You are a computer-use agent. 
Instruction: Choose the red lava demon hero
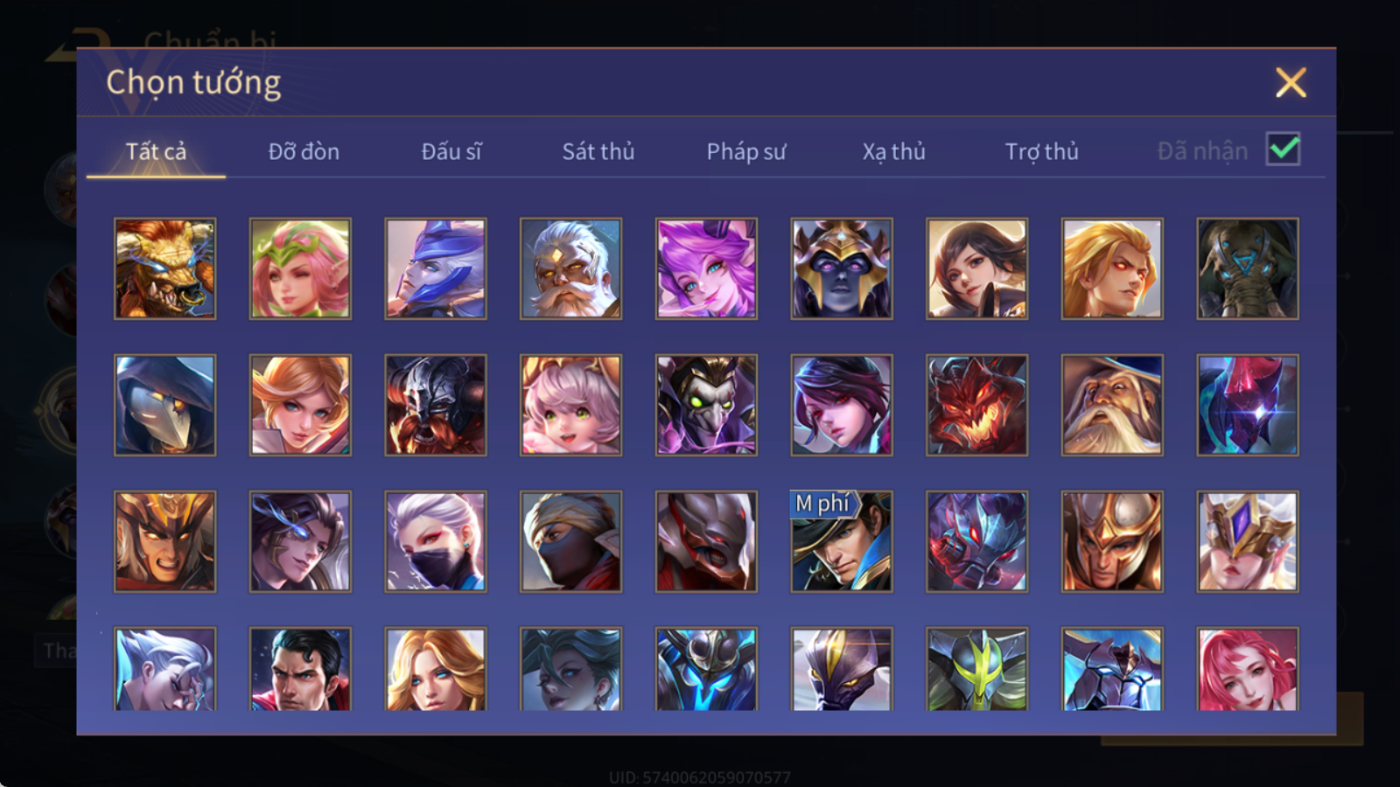pyautogui.click(x=977, y=405)
